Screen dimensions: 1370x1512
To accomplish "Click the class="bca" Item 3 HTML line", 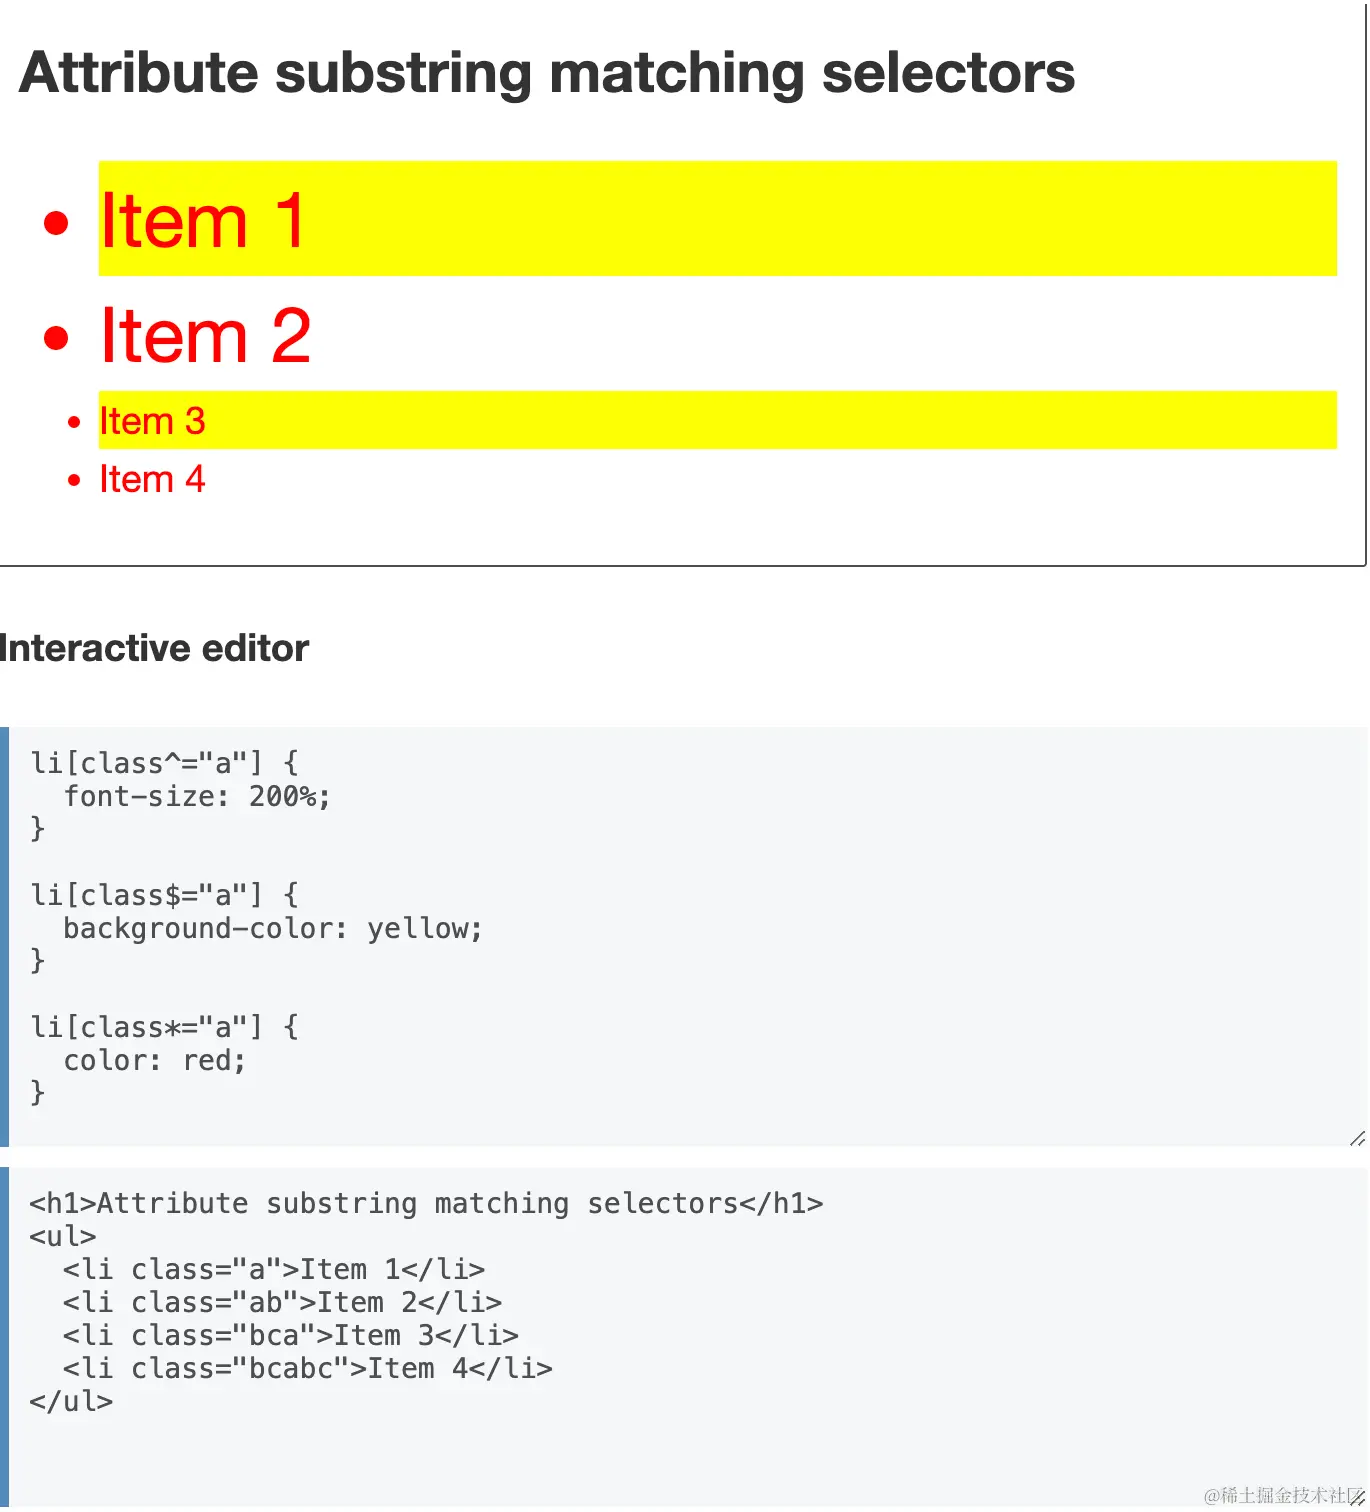I will click(291, 1335).
